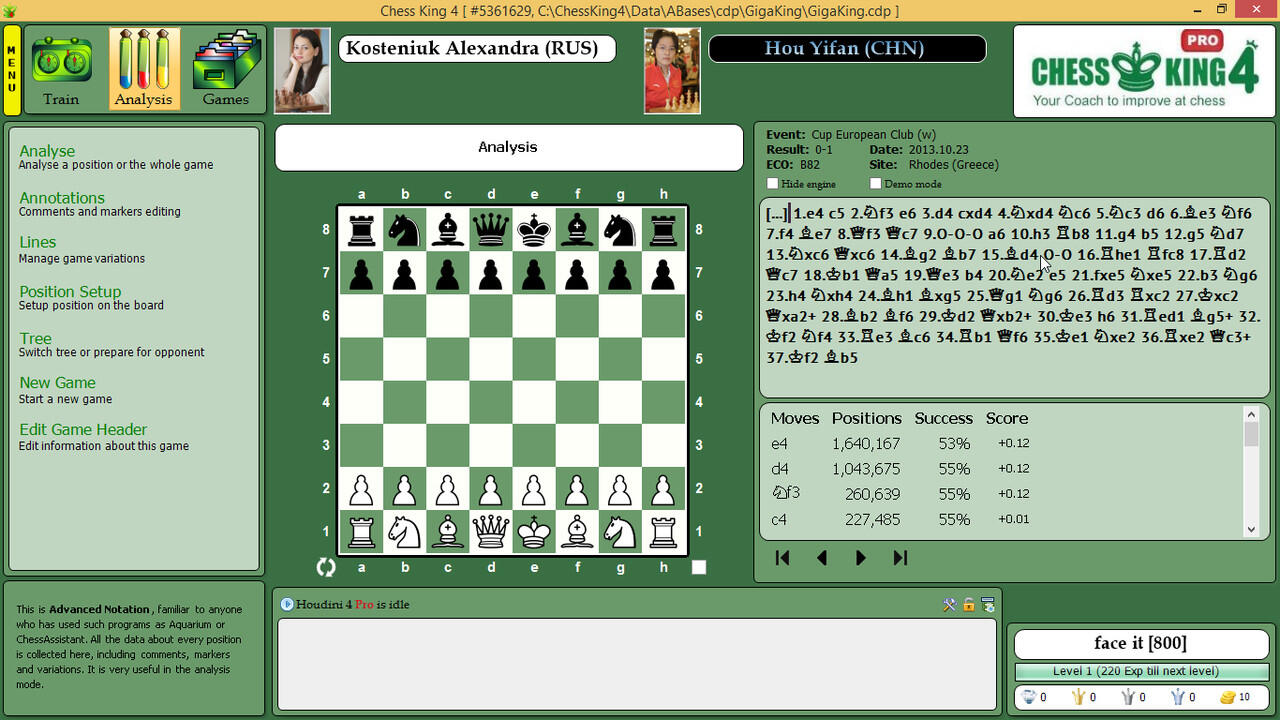The height and width of the screenshot is (720, 1280).
Task: Click the Kosteniuk Alexandra (RUS) name box
Action: click(477, 49)
